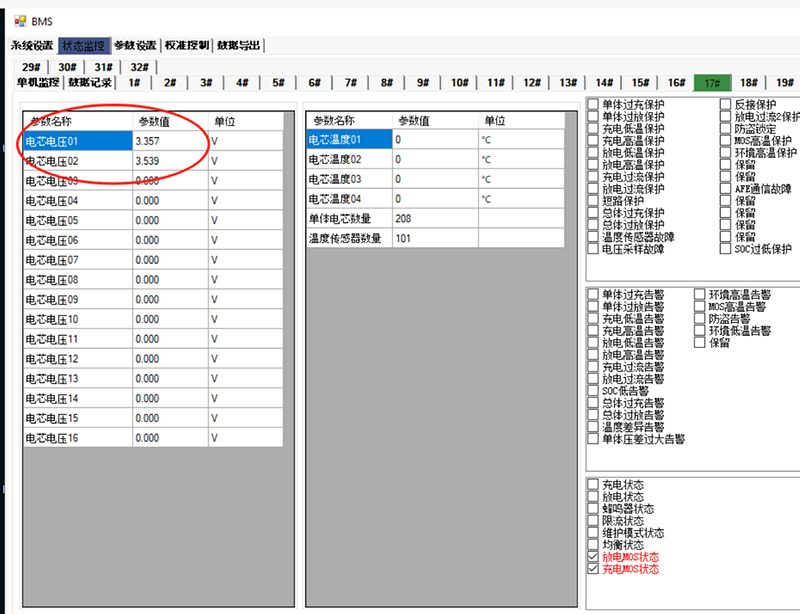Image resolution: width=800 pixels, height=614 pixels.
Task: Go to the 数据导出 tab
Action: coord(240,45)
